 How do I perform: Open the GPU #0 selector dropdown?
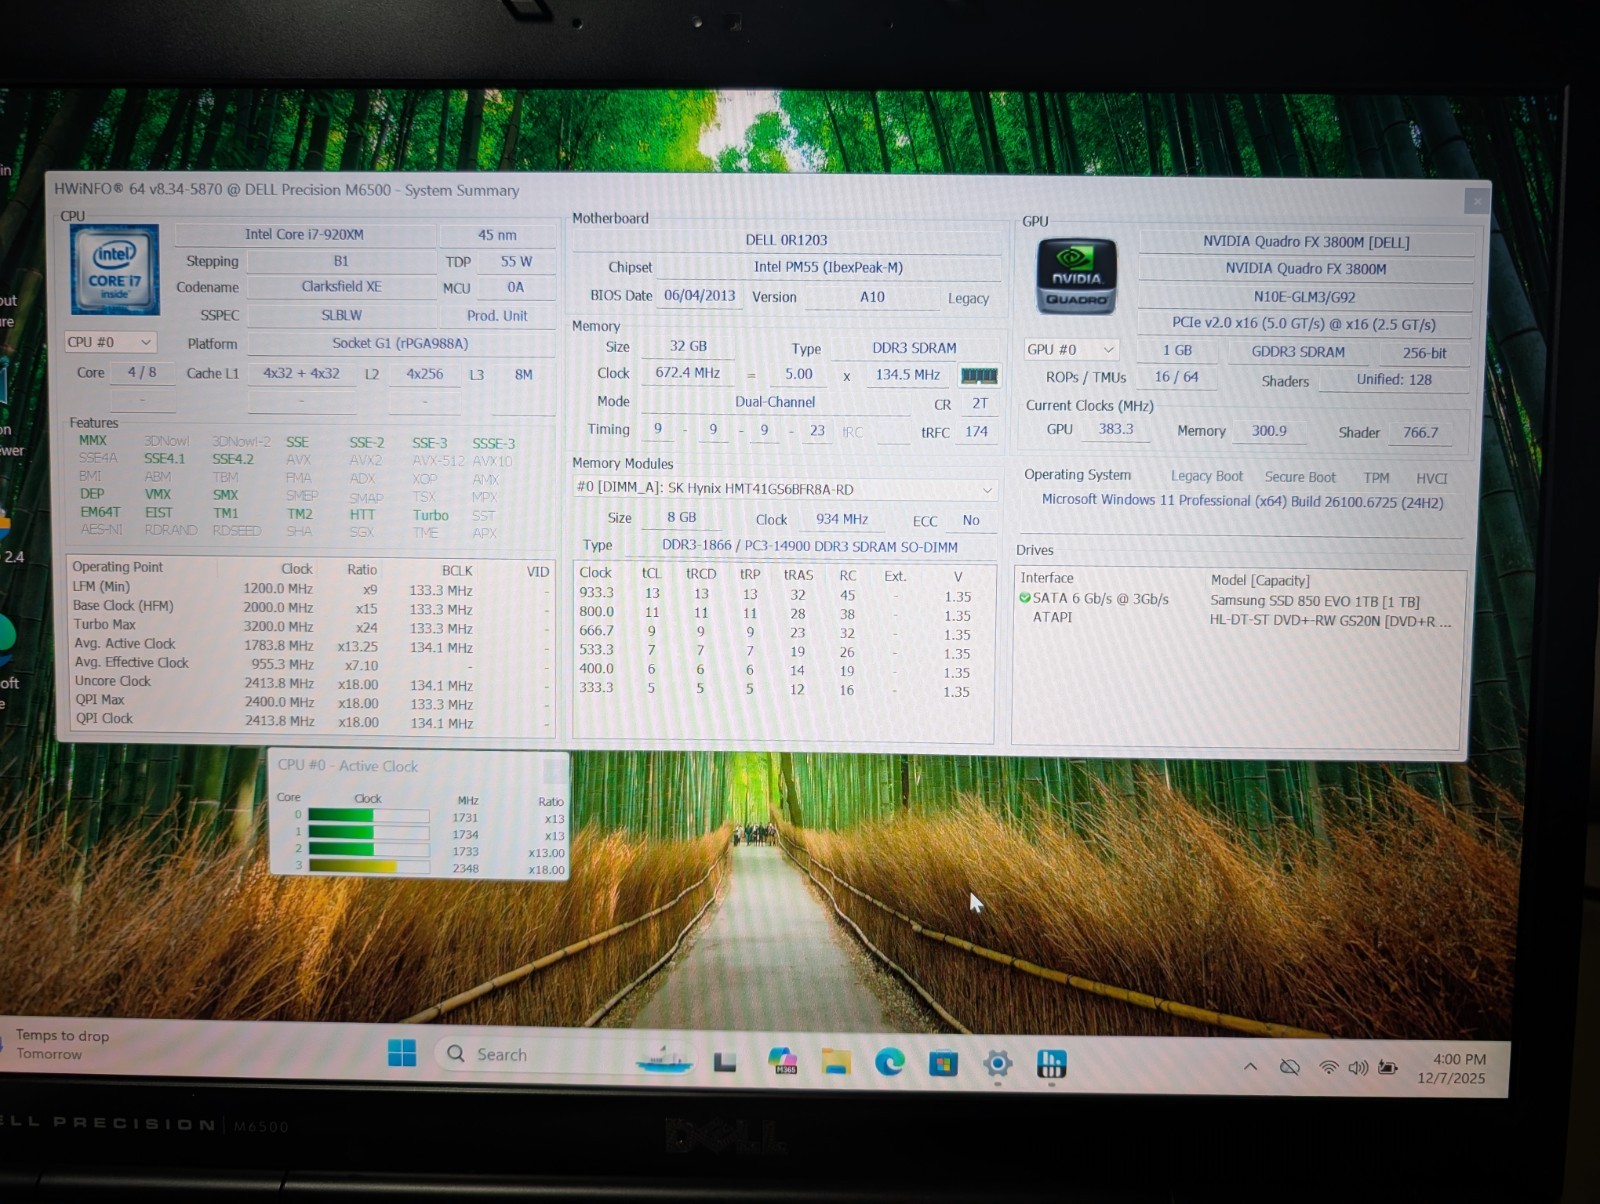1071,349
